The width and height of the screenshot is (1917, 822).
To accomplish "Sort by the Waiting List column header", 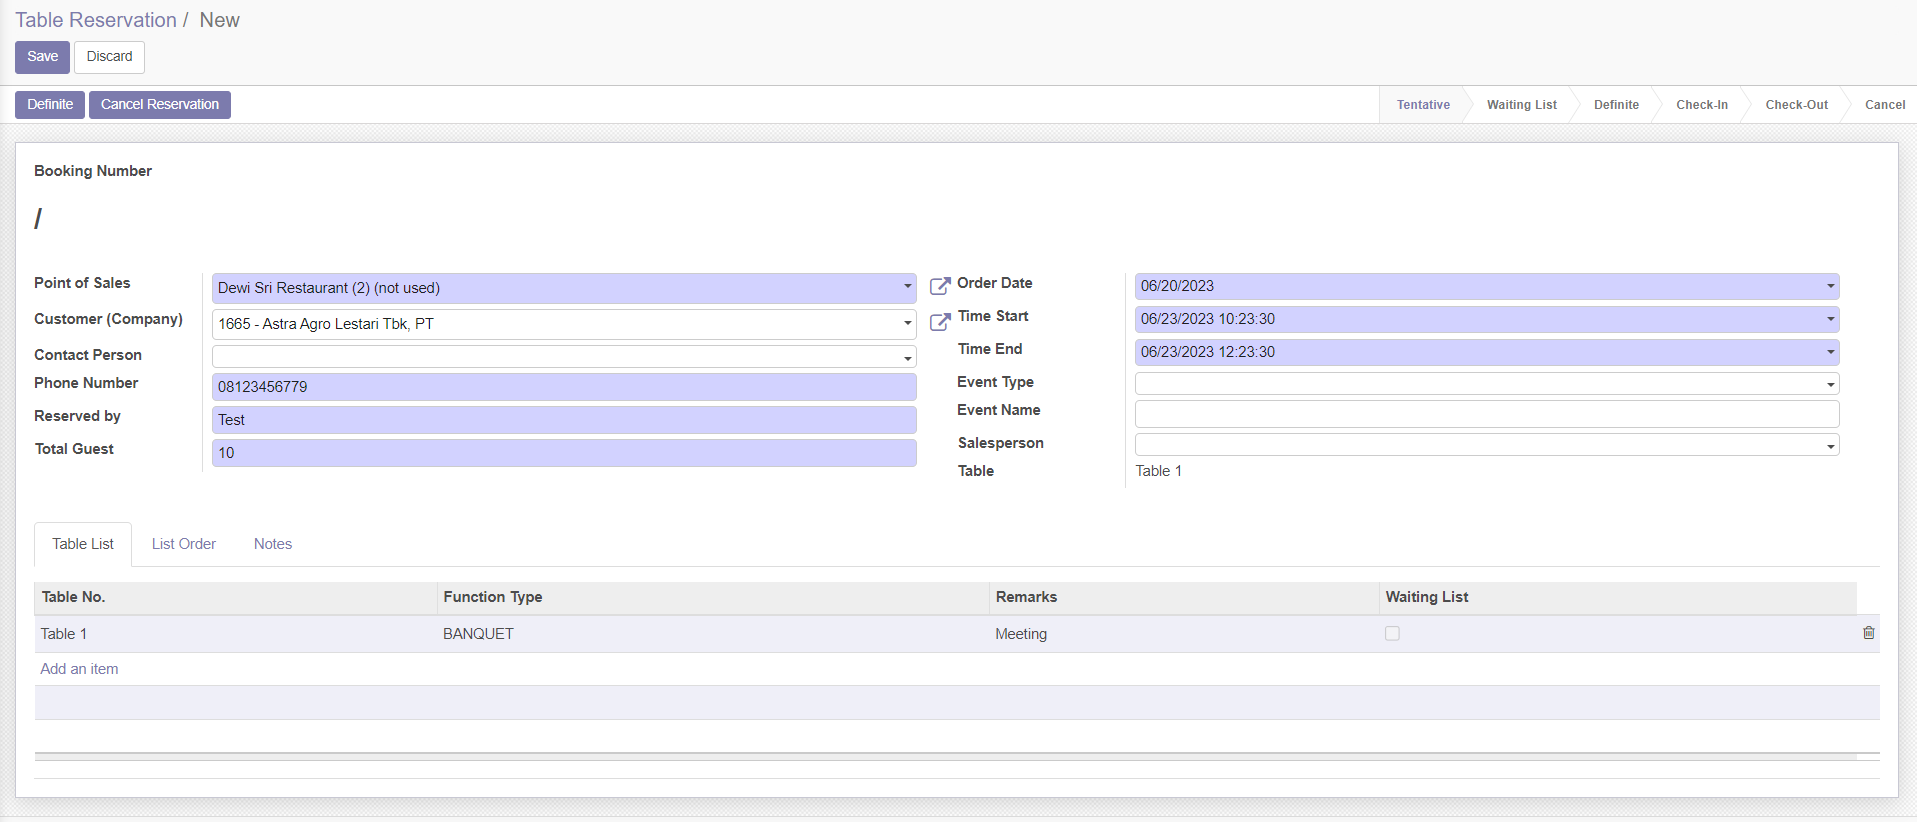I will tap(1618, 597).
